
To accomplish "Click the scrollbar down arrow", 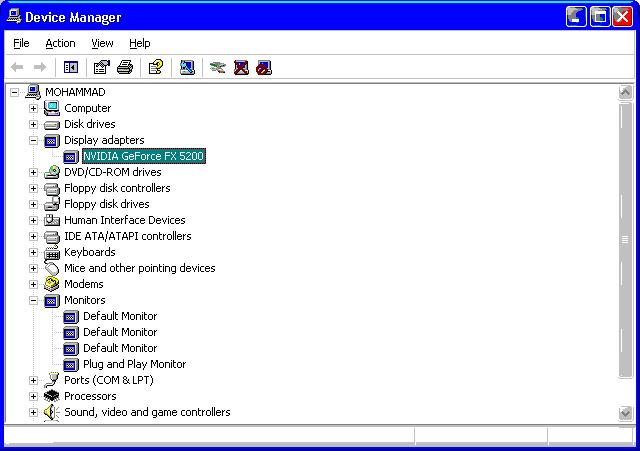I will pos(625,413).
